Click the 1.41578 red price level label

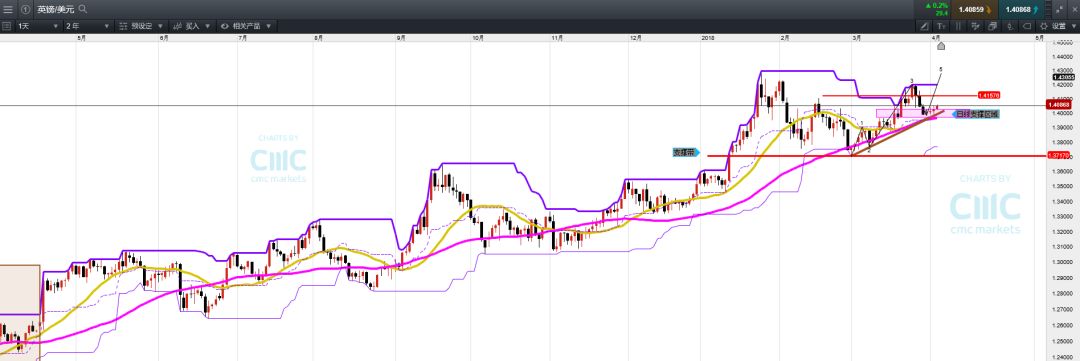989,95
